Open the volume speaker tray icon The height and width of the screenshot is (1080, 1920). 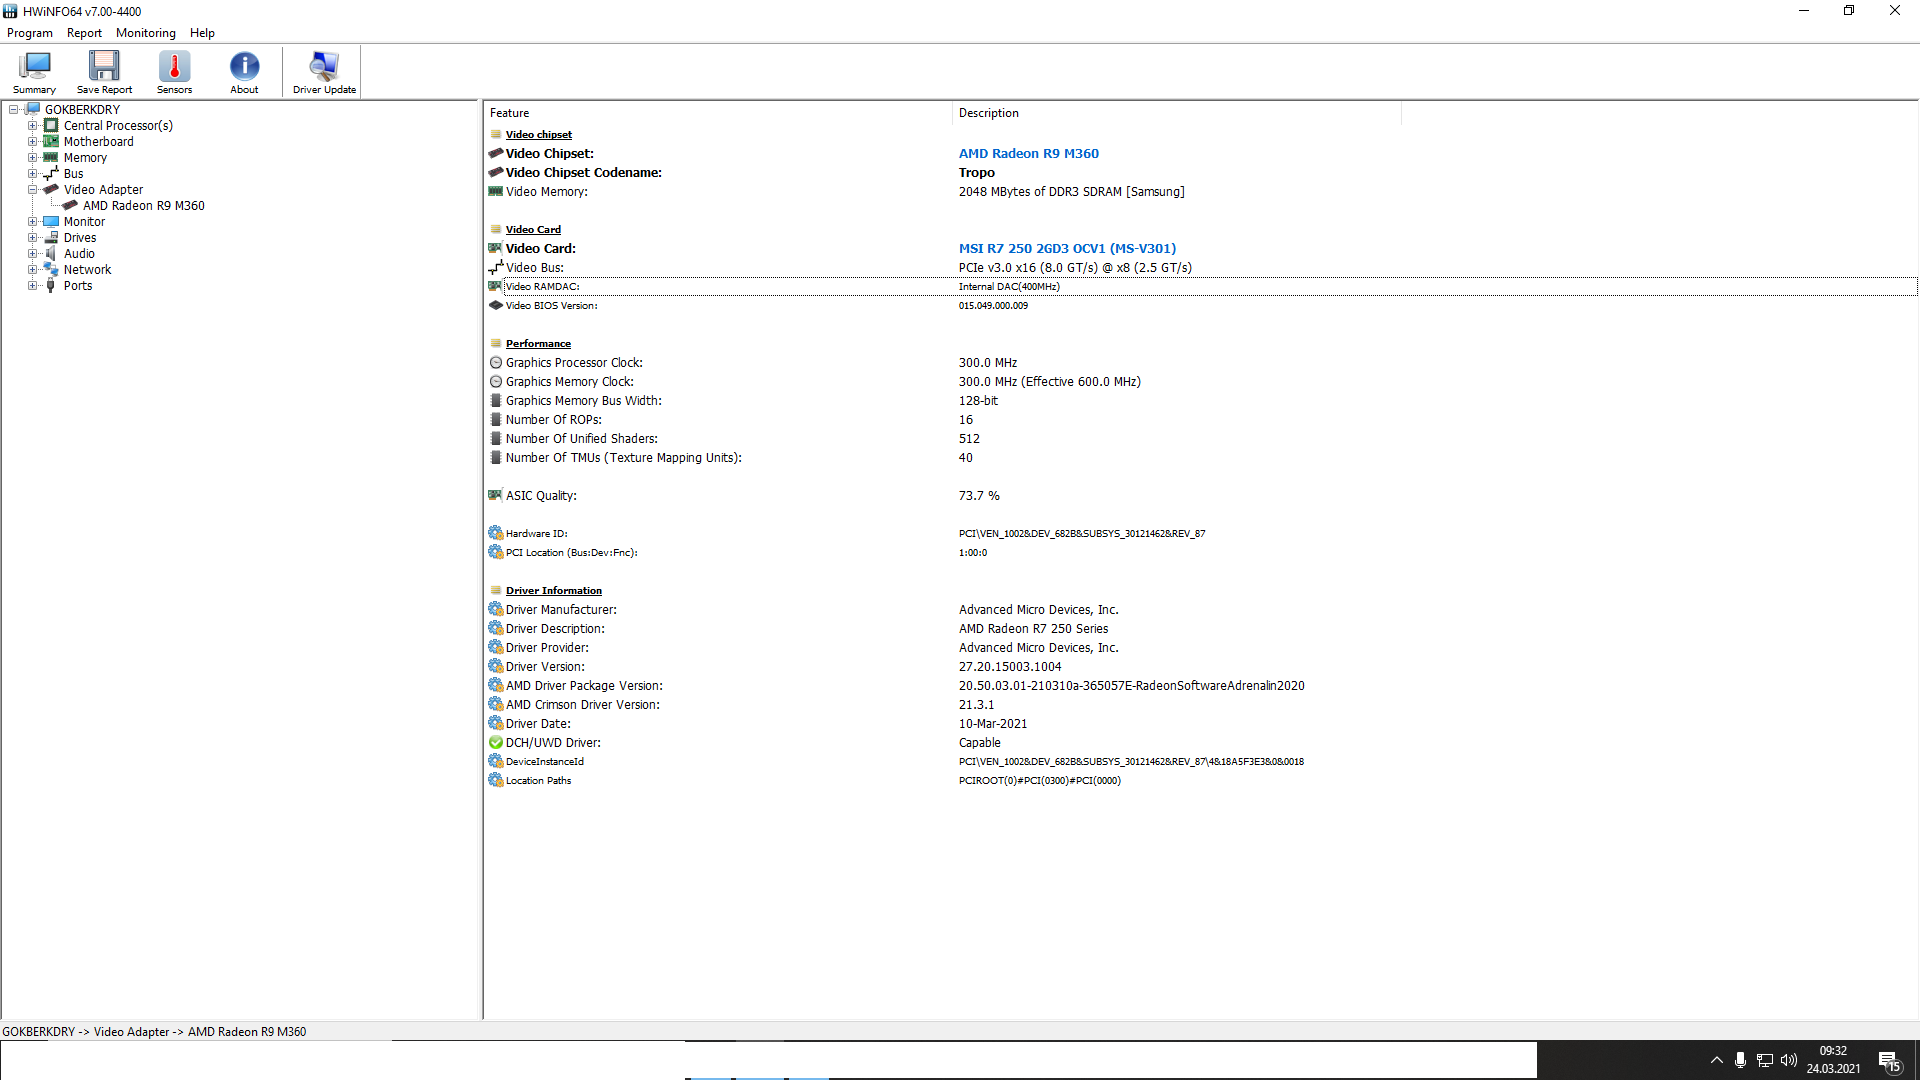tap(1789, 1060)
